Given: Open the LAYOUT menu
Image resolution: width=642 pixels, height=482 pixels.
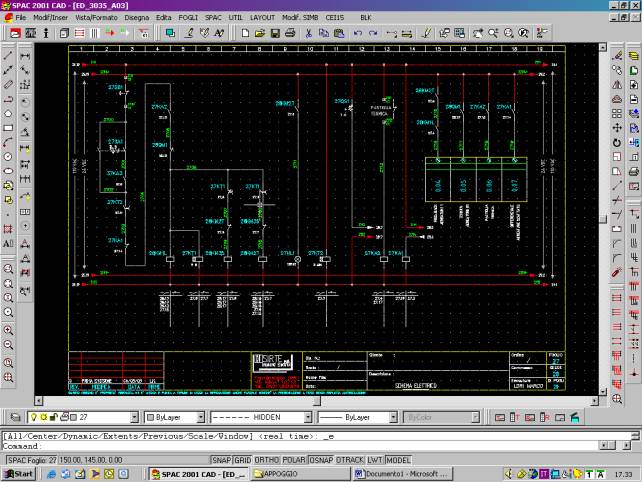Looking at the screenshot, I should point(262,18).
